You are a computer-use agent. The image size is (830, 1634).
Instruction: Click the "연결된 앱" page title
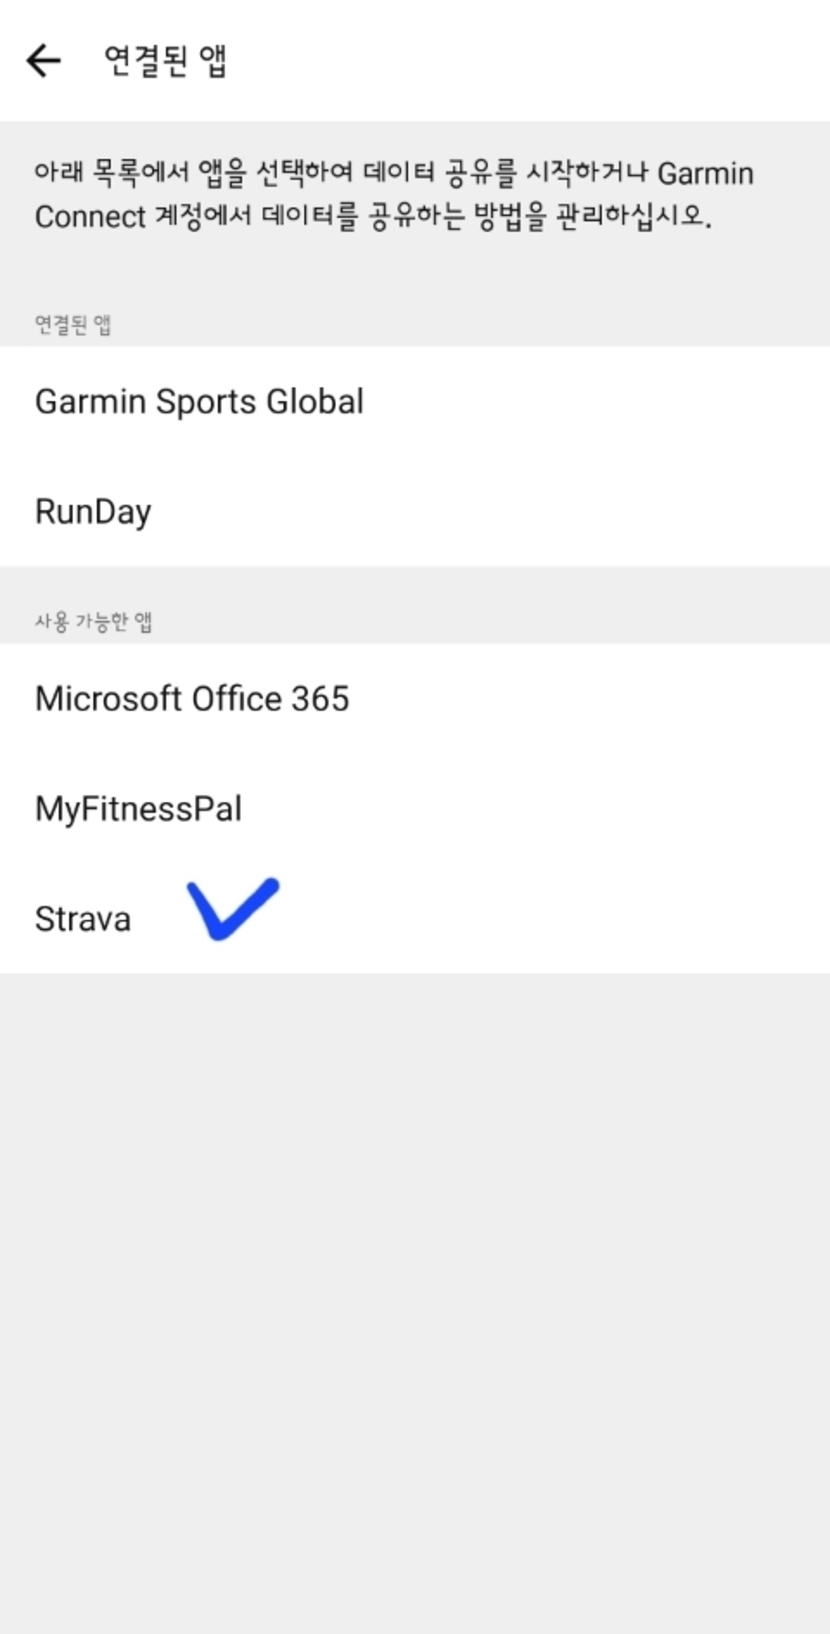pos(166,61)
